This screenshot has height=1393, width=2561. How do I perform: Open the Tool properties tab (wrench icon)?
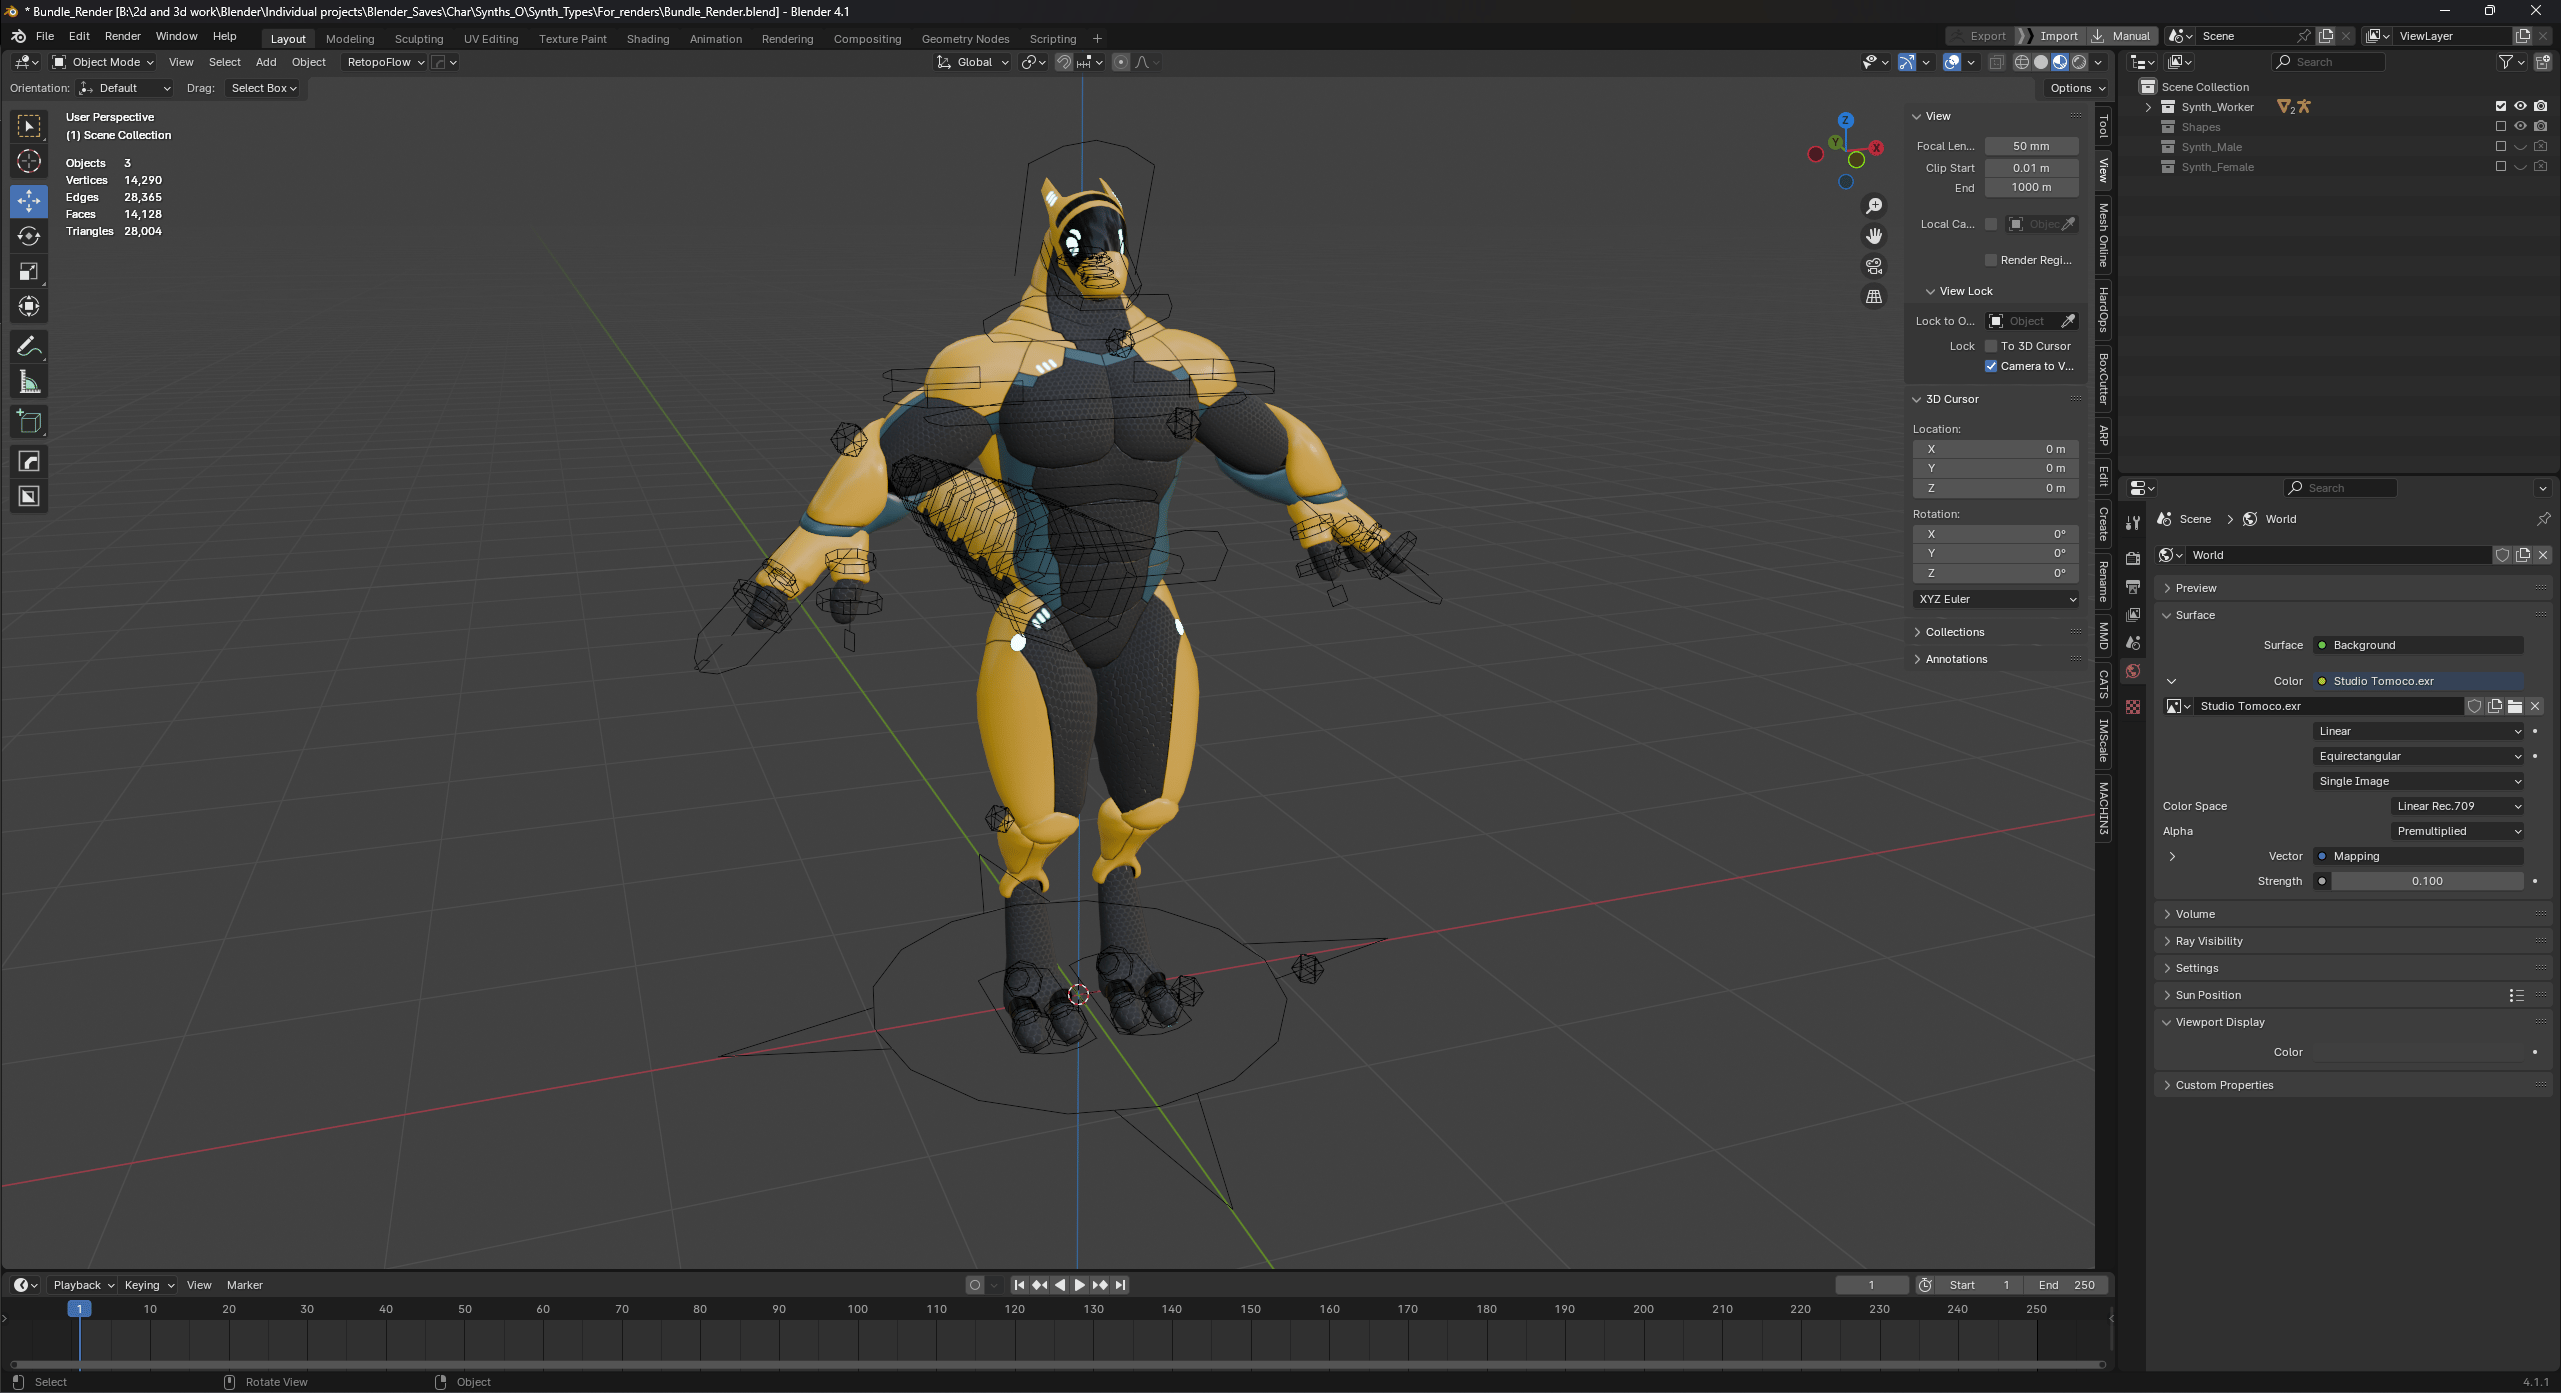(x=2132, y=523)
